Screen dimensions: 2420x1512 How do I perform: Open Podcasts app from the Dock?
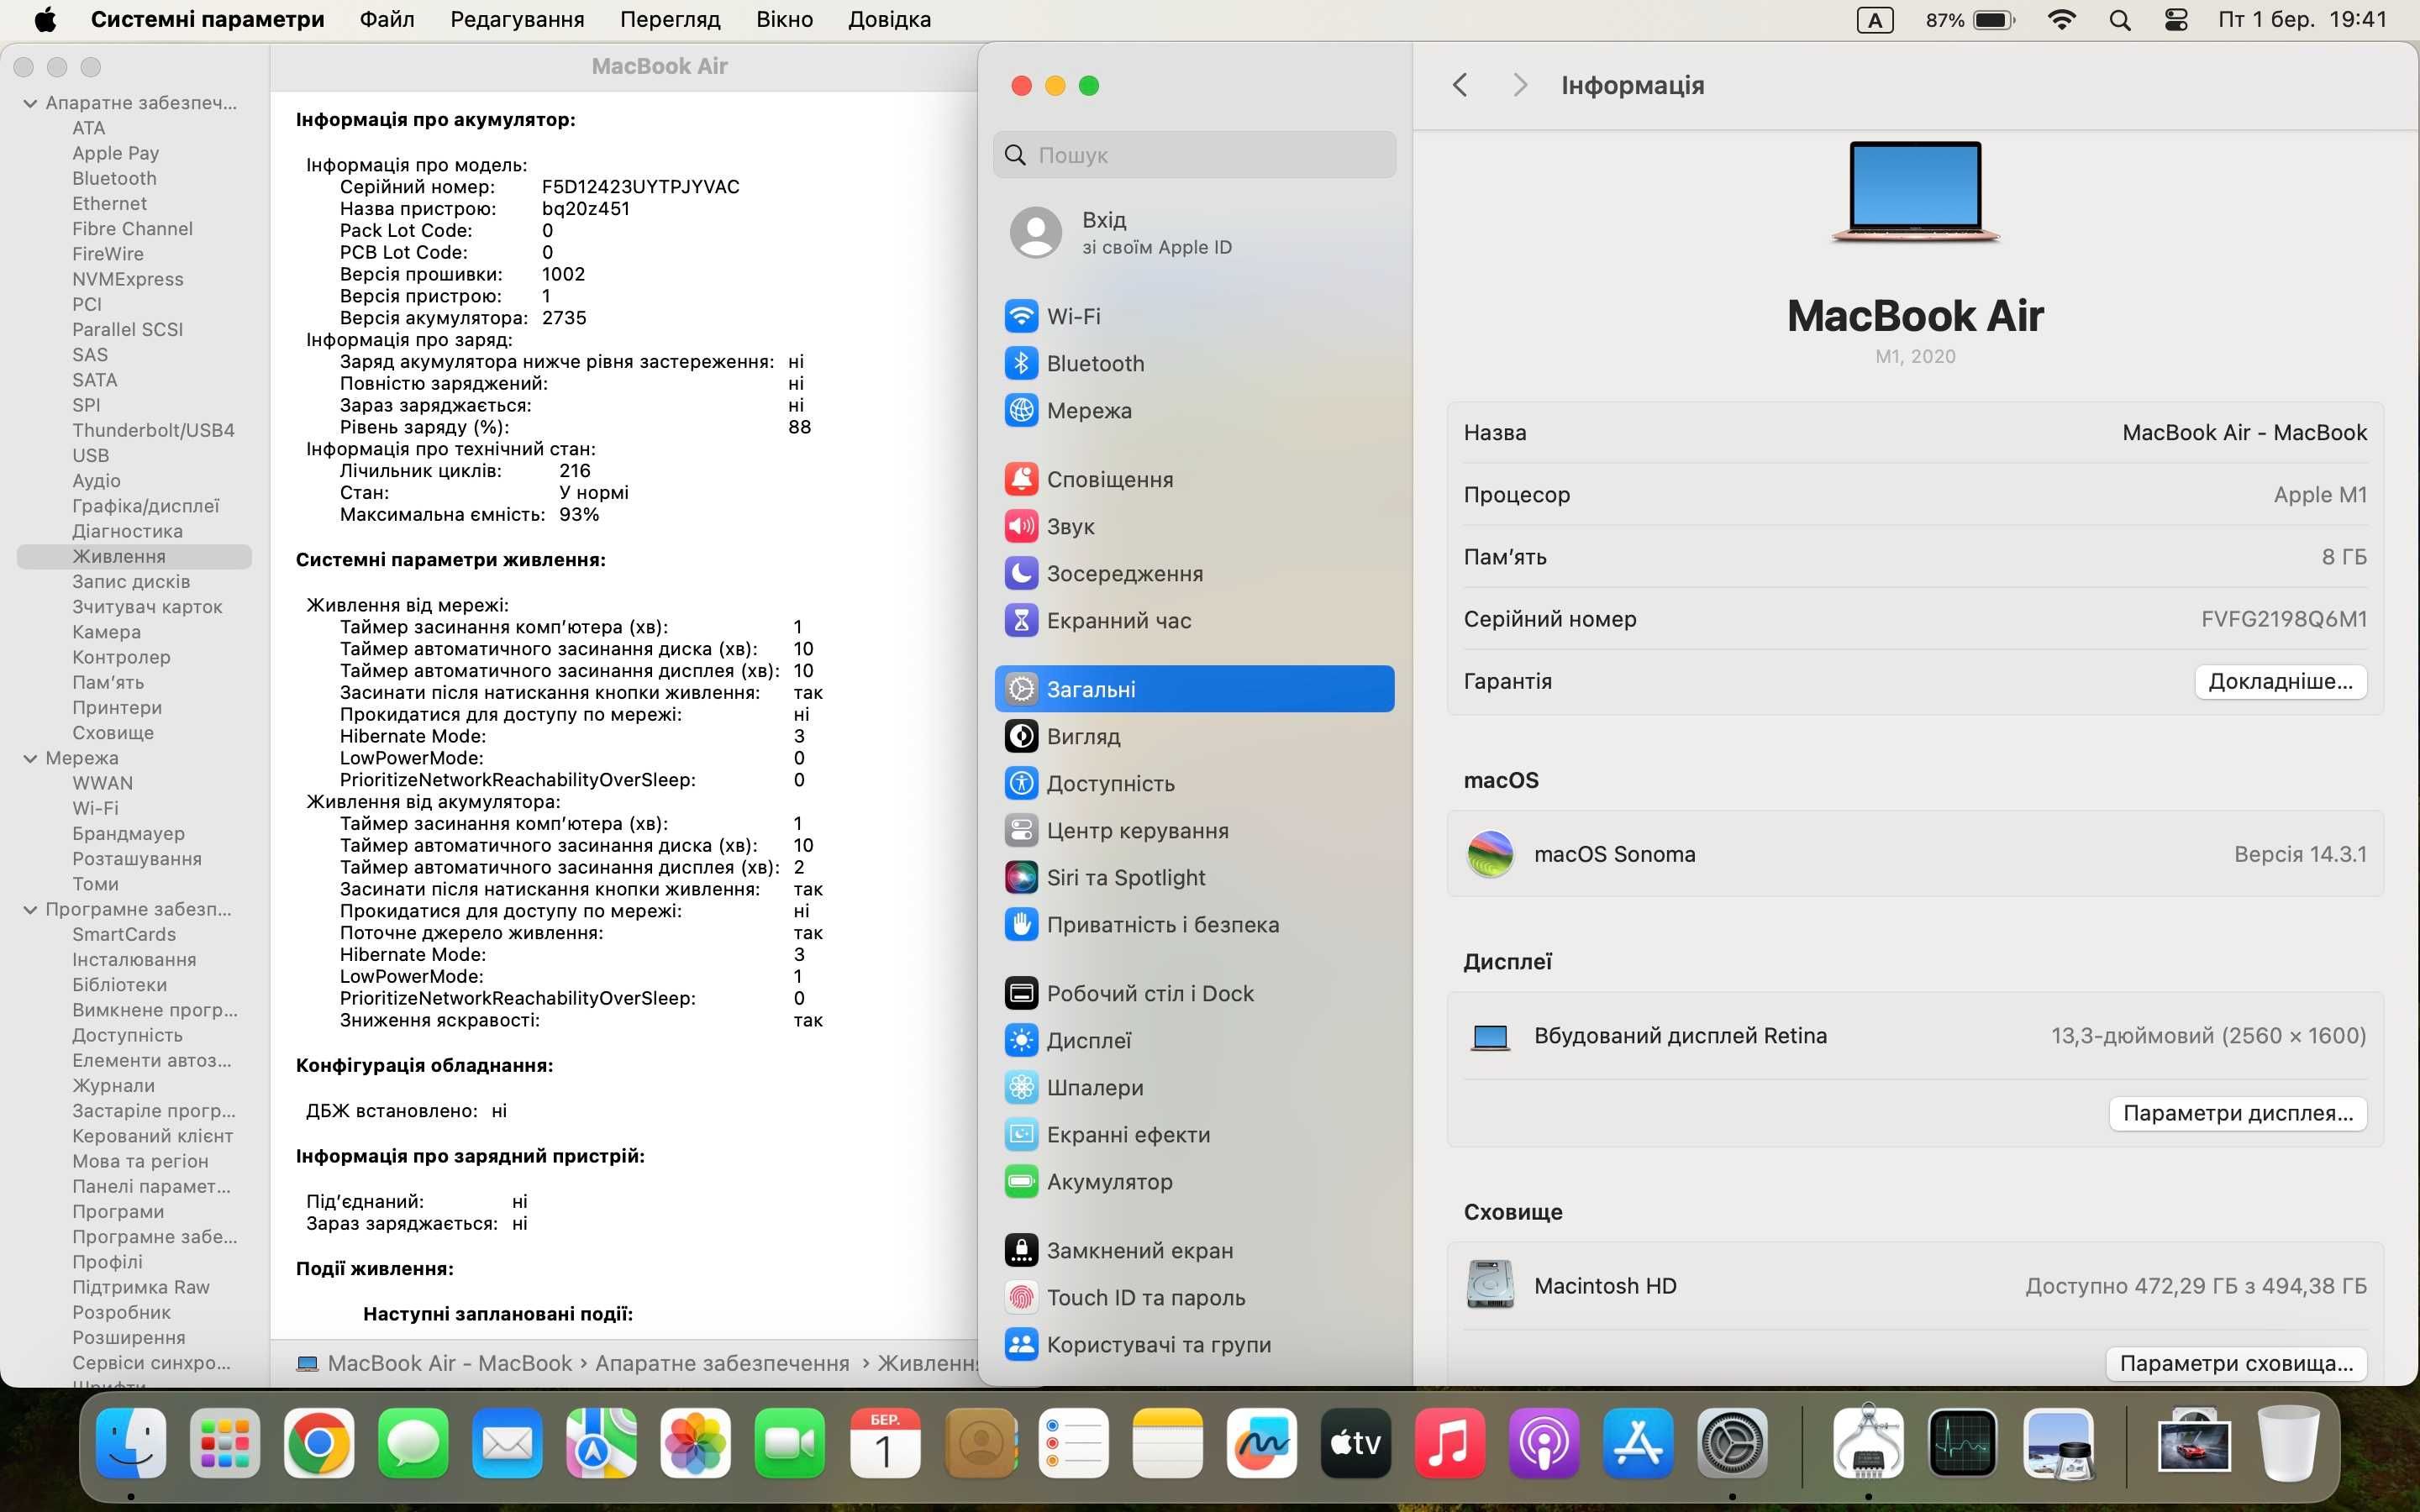click(1543, 1443)
